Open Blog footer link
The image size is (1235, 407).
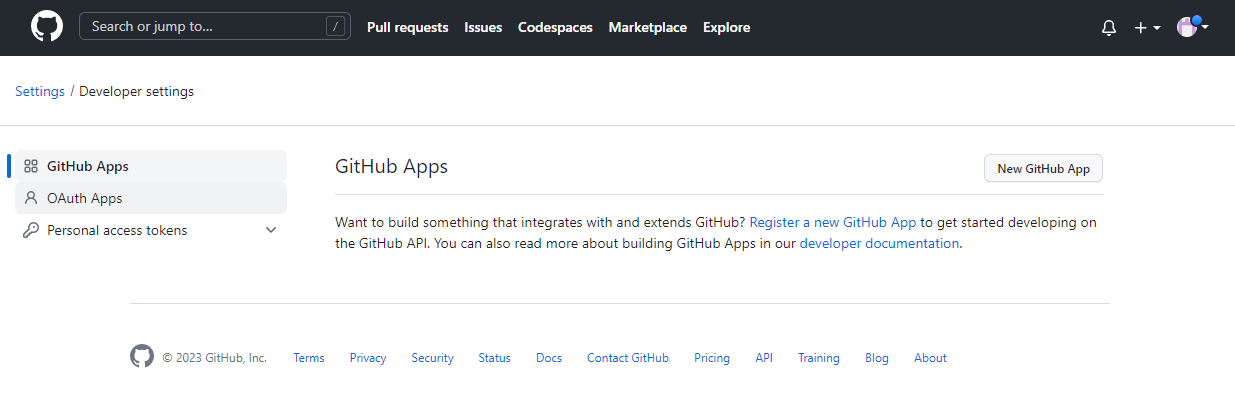(x=877, y=358)
